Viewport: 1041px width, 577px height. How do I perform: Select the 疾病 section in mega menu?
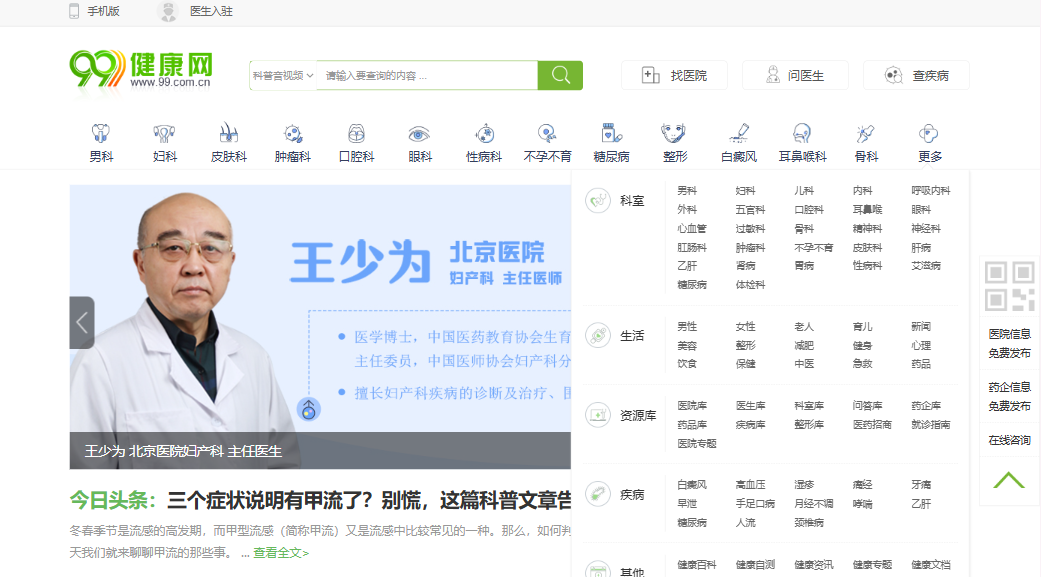tap(597, 493)
